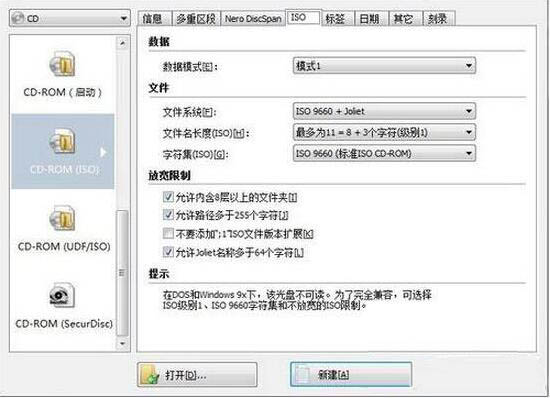This screenshot has width=550, height=398.
Task: Click the 文件 section heading
Action: [x=159, y=88]
